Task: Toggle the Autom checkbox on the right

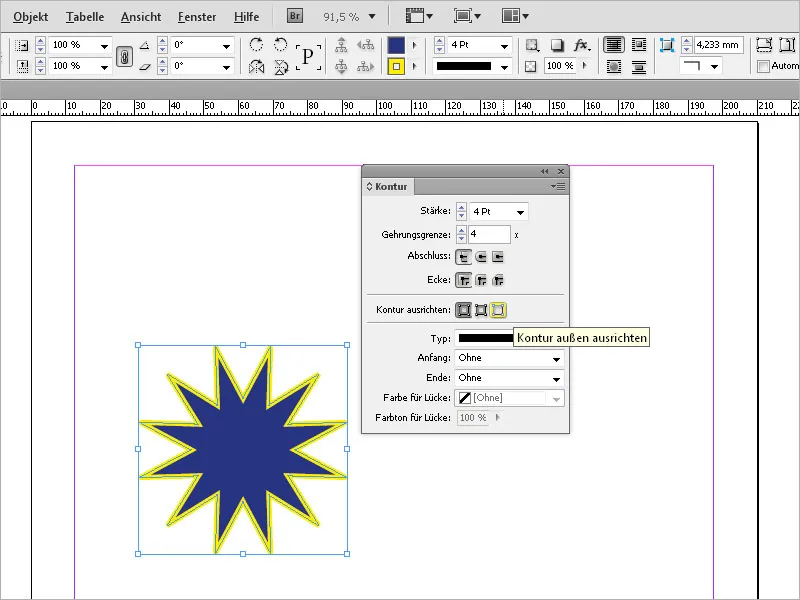Action: point(763,65)
